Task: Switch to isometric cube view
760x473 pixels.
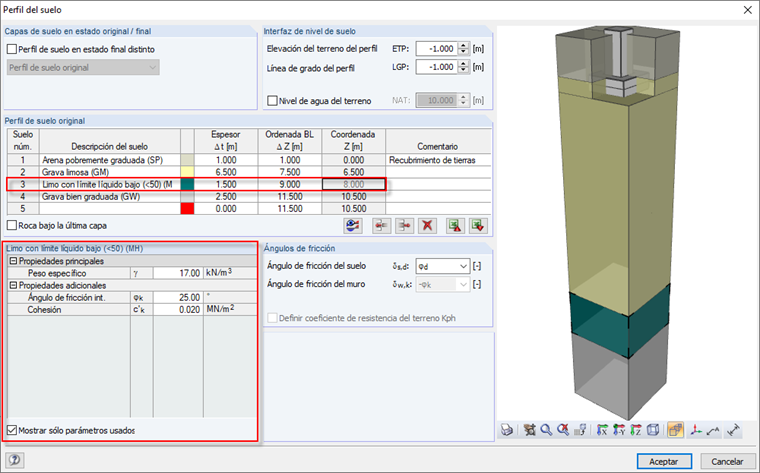Action: 653,429
